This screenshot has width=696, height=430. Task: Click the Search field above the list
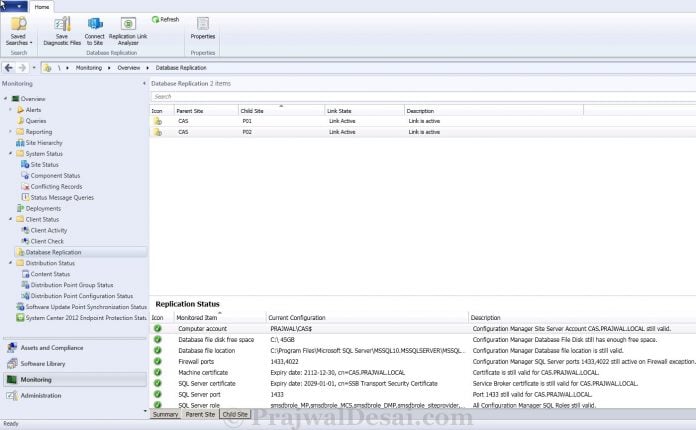point(423,97)
